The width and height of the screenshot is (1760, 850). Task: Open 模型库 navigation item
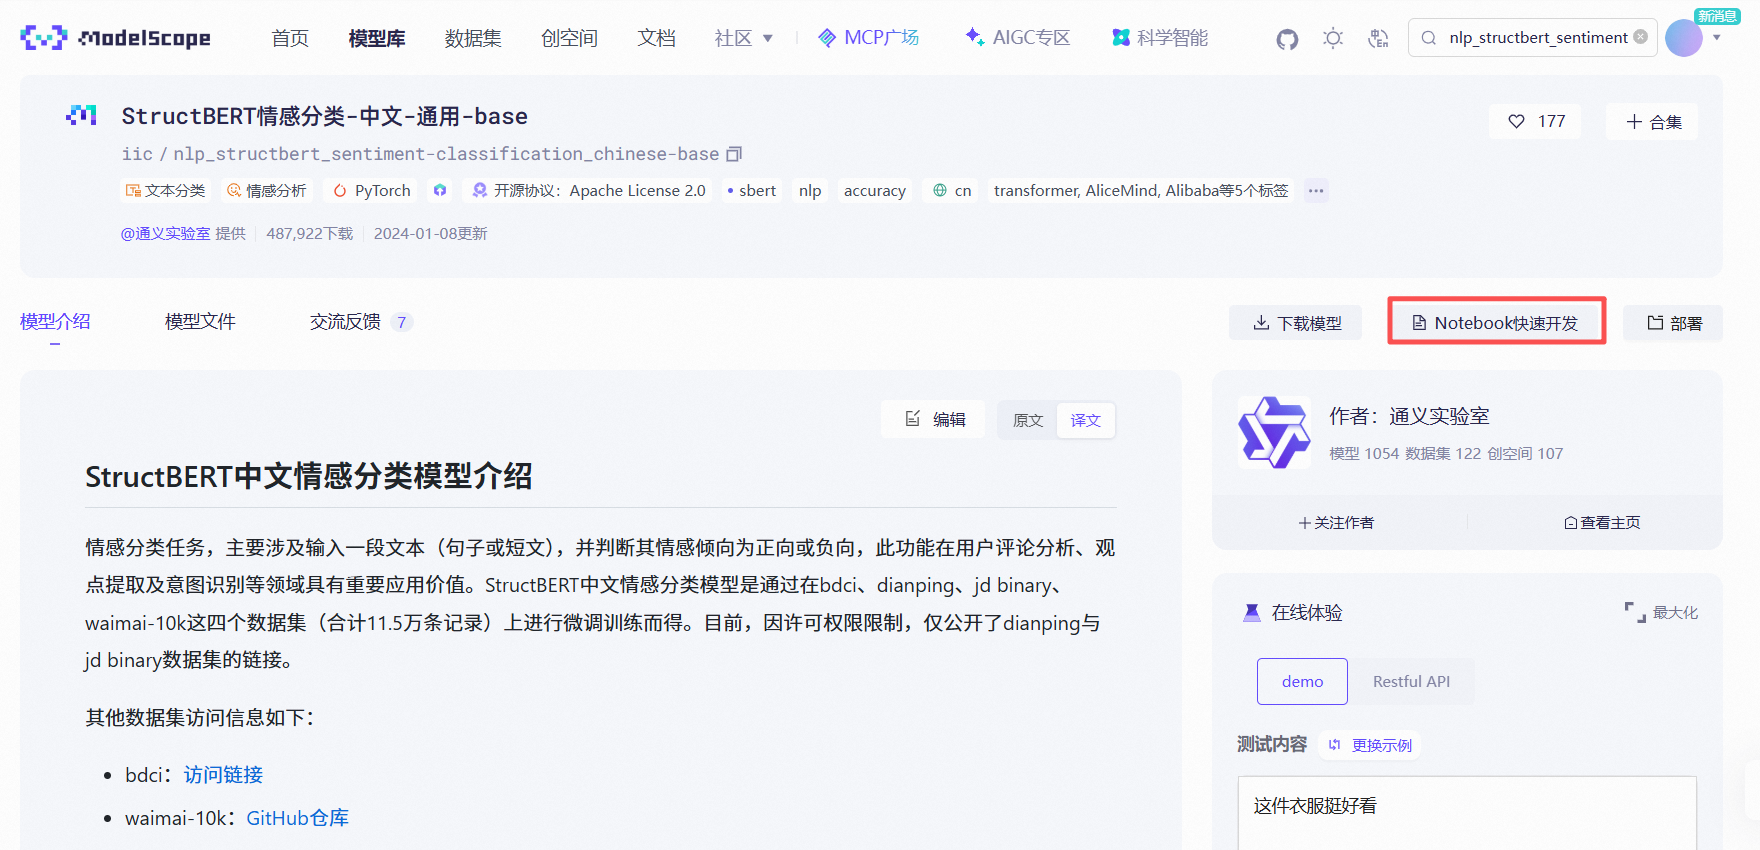[x=377, y=38]
